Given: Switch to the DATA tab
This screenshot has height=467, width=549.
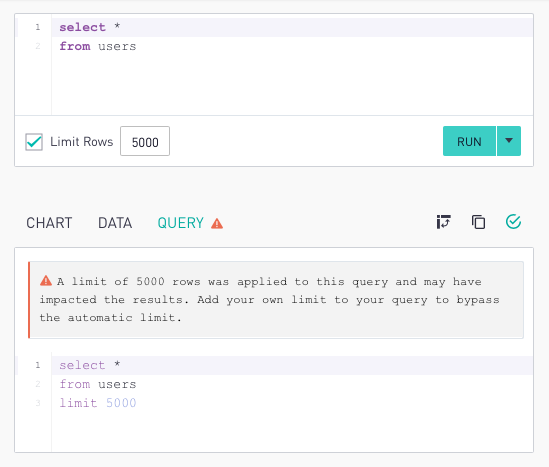Looking at the screenshot, I should tap(115, 223).
